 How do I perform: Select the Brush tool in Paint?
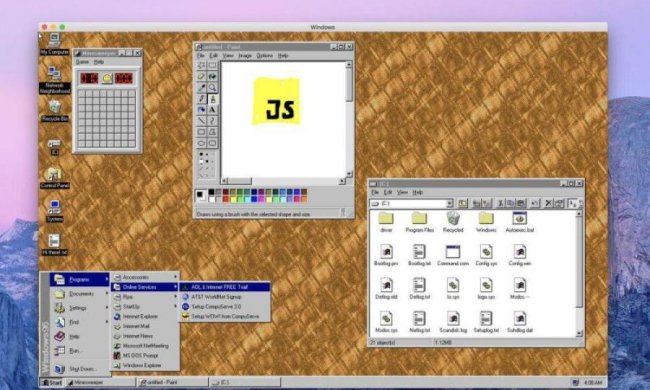[212, 99]
